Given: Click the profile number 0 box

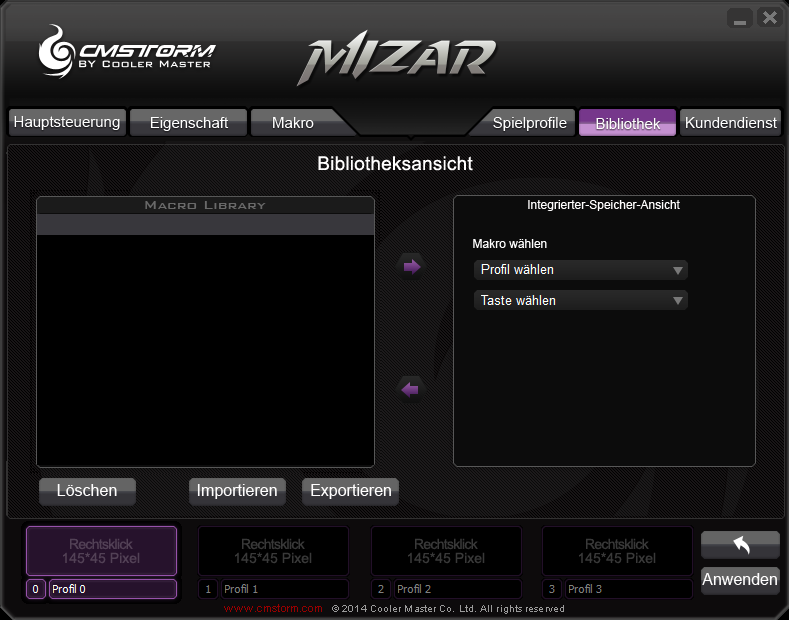Looking at the screenshot, I should pos(35,589).
